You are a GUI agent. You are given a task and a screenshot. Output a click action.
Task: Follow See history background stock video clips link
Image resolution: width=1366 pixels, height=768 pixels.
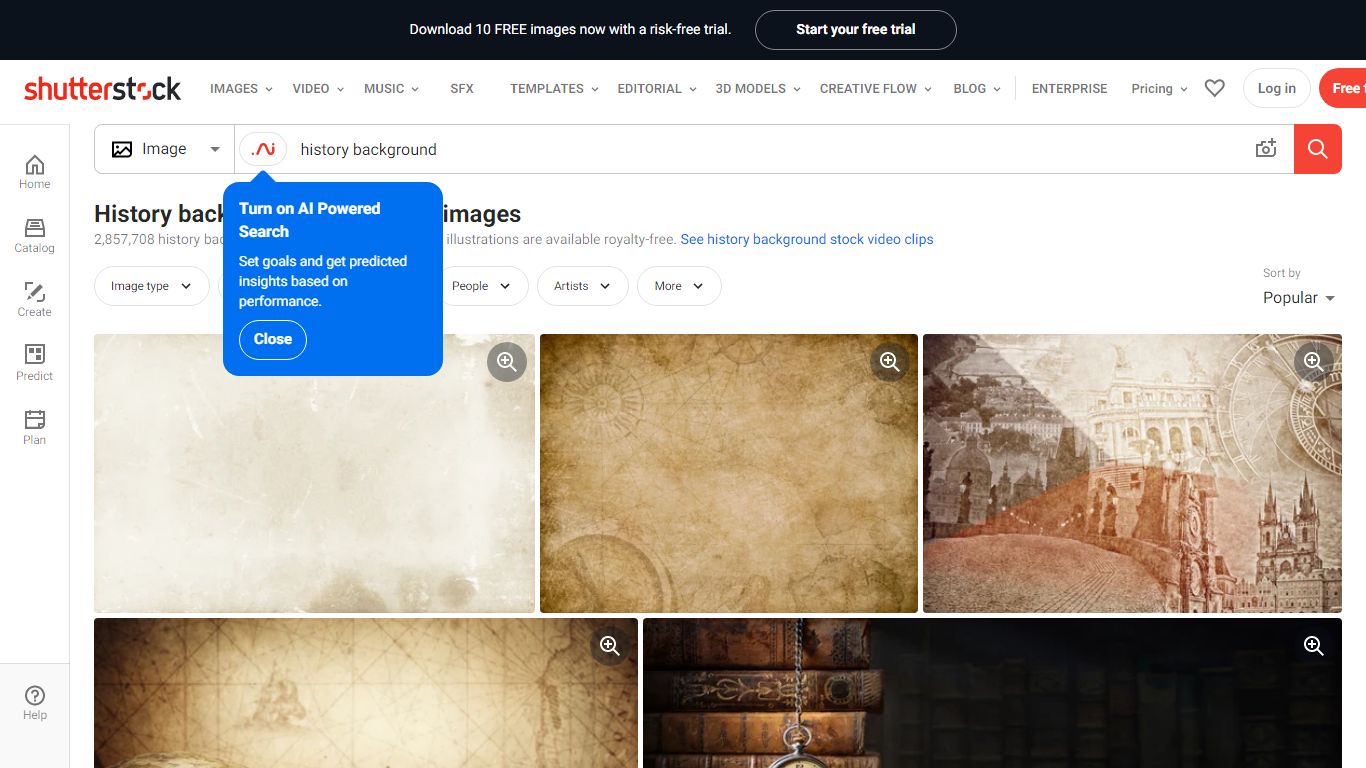[x=807, y=240]
